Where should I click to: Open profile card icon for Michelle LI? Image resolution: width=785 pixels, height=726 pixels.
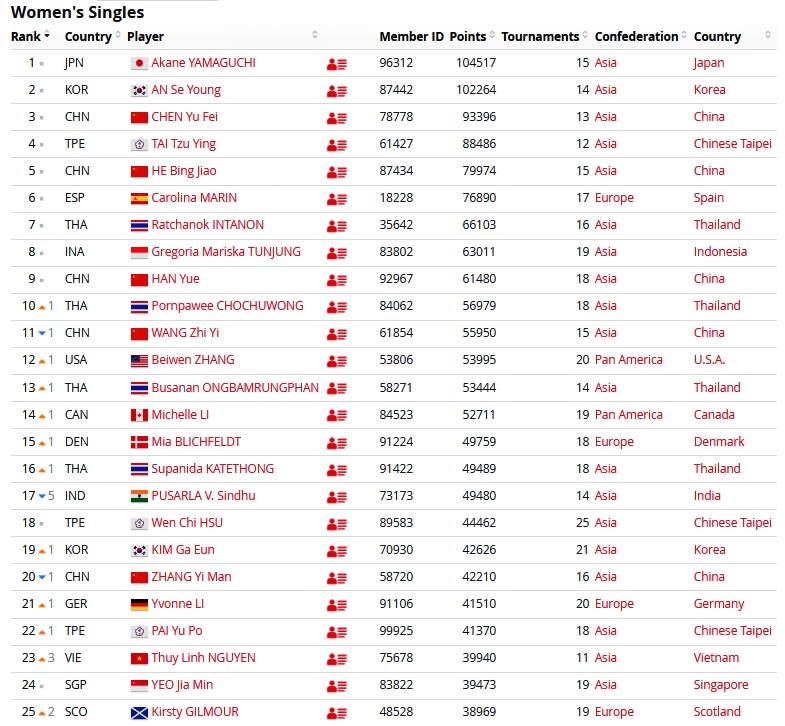[x=336, y=416]
